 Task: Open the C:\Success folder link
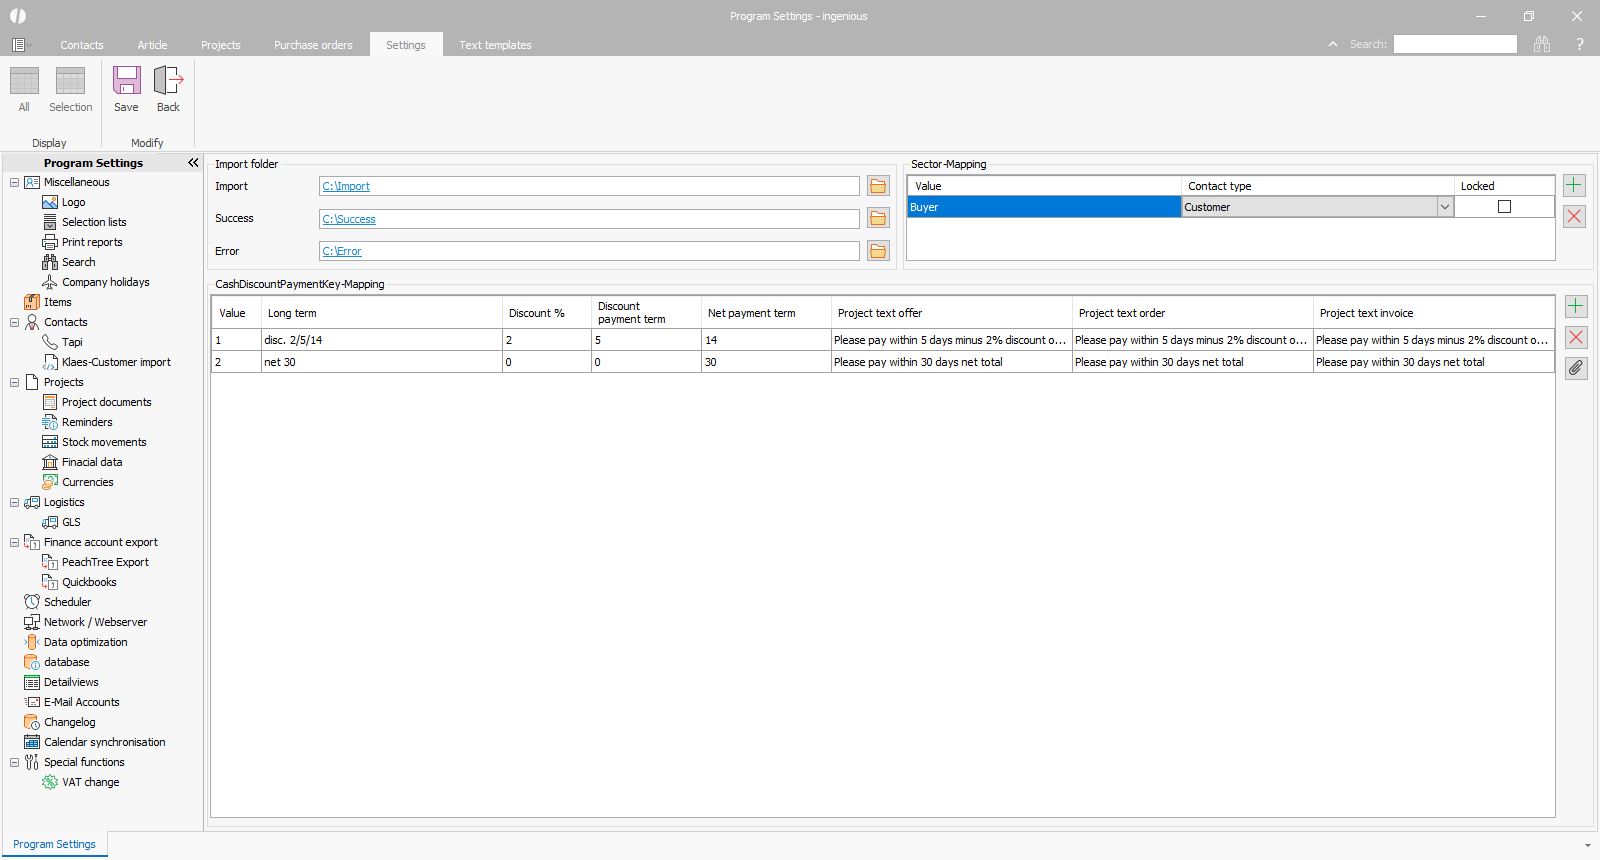coord(349,219)
